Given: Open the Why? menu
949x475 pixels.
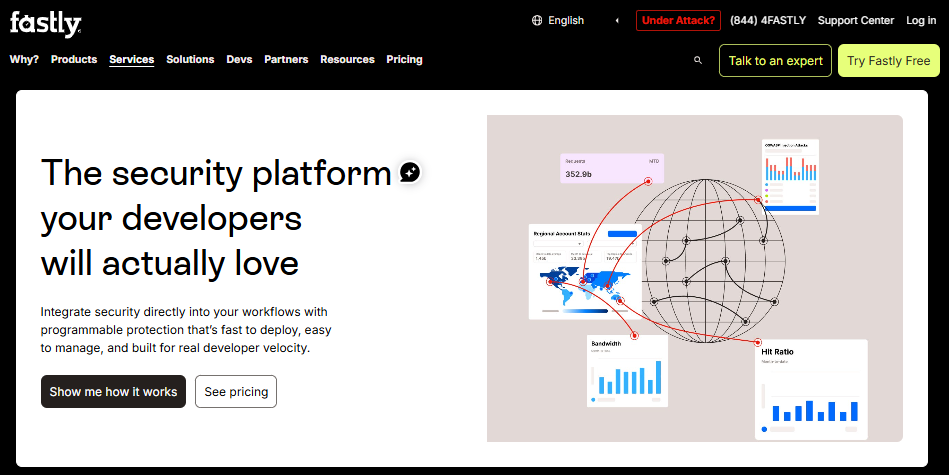Looking at the screenshot, I should coord(24,59).
